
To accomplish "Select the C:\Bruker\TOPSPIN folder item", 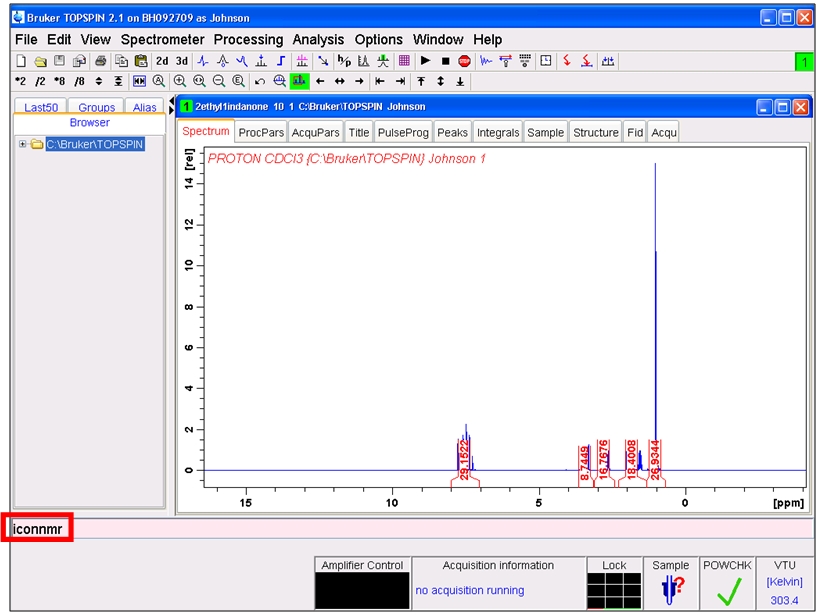I will coord(95,144).
